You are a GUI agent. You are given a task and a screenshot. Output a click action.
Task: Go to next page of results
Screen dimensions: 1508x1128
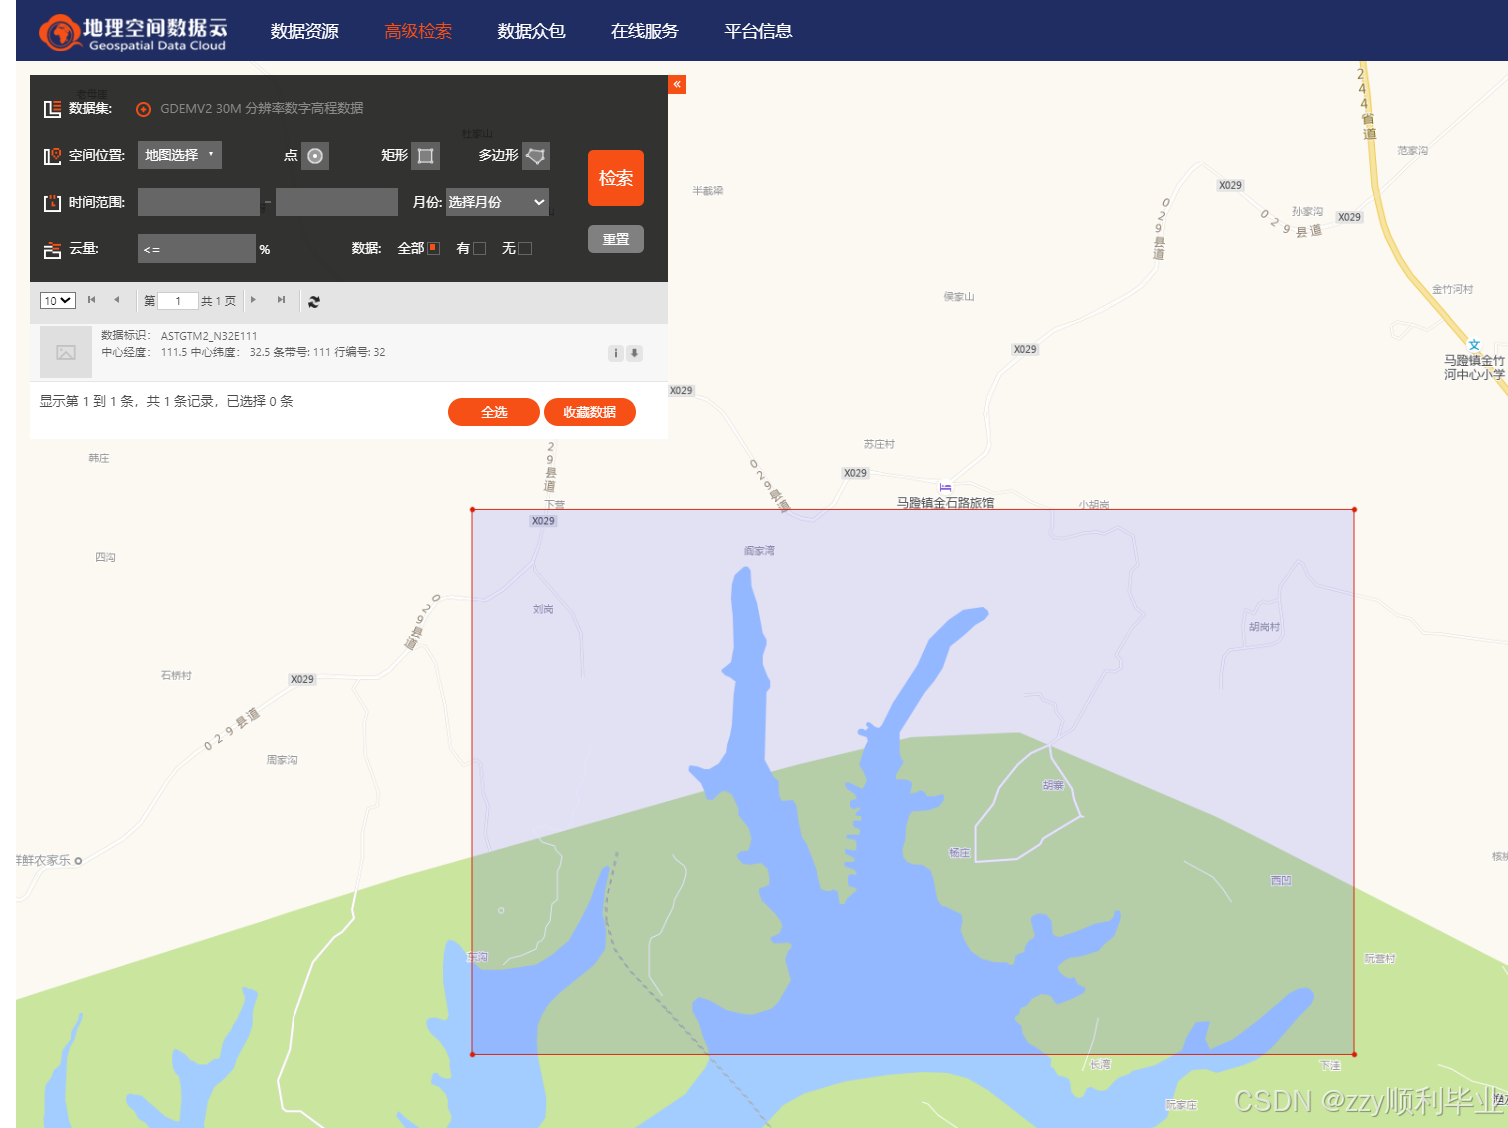[x=254, y=300]
